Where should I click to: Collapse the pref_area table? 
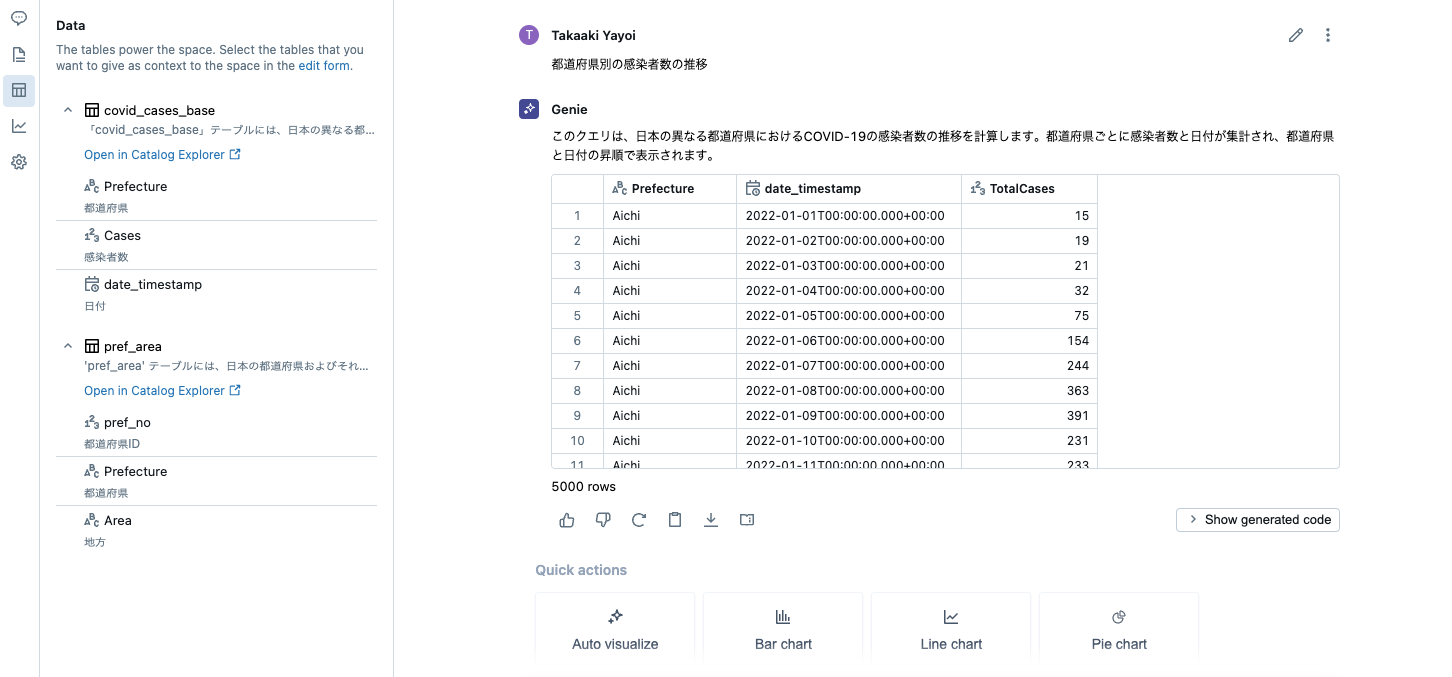click(67, 346)
